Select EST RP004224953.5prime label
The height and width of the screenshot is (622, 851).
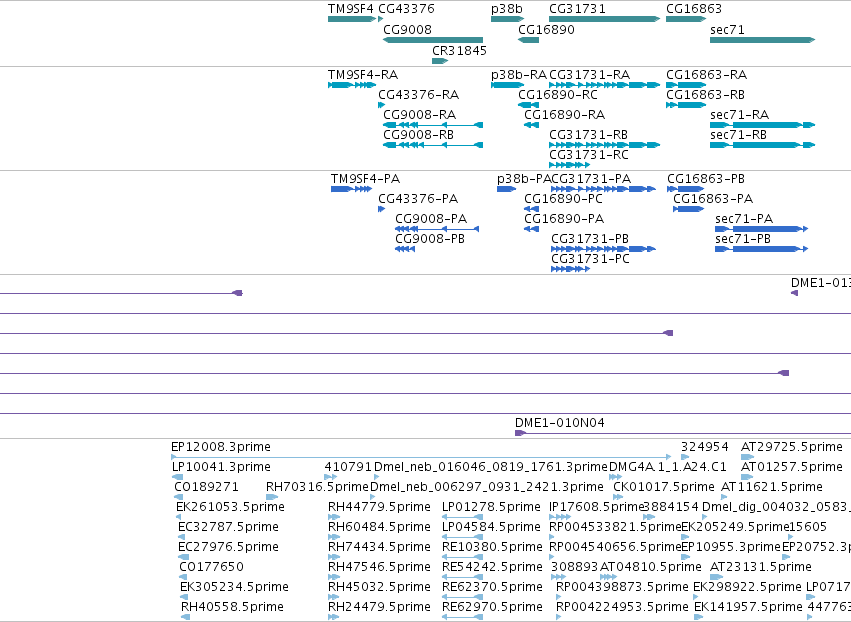[623, 607]
